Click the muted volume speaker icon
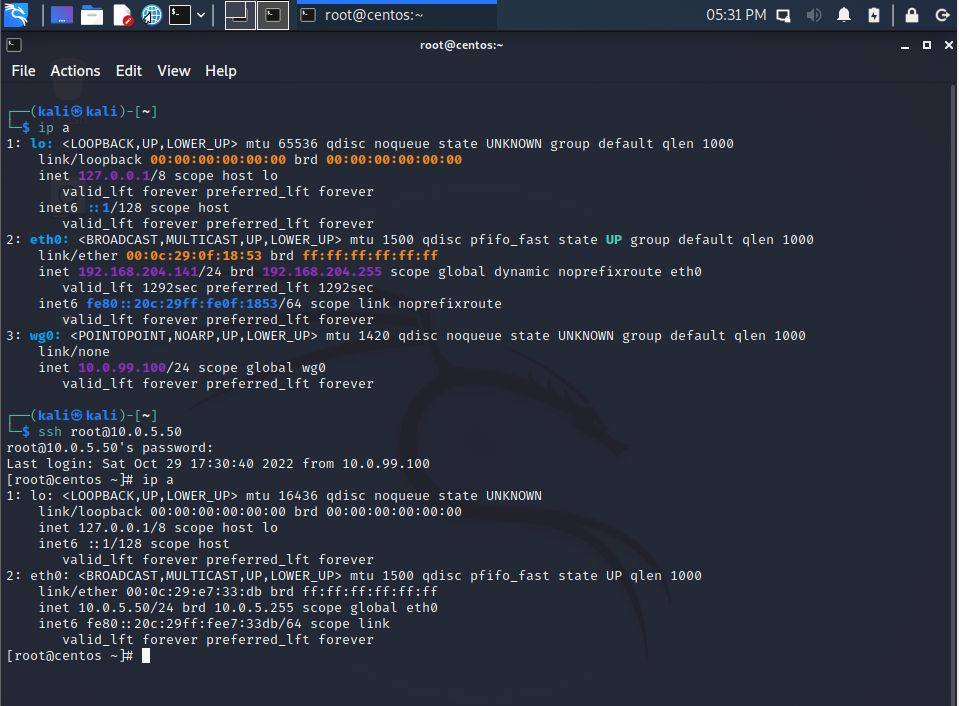The height and width of the screenshot is (706, 959). pos(813,15)
